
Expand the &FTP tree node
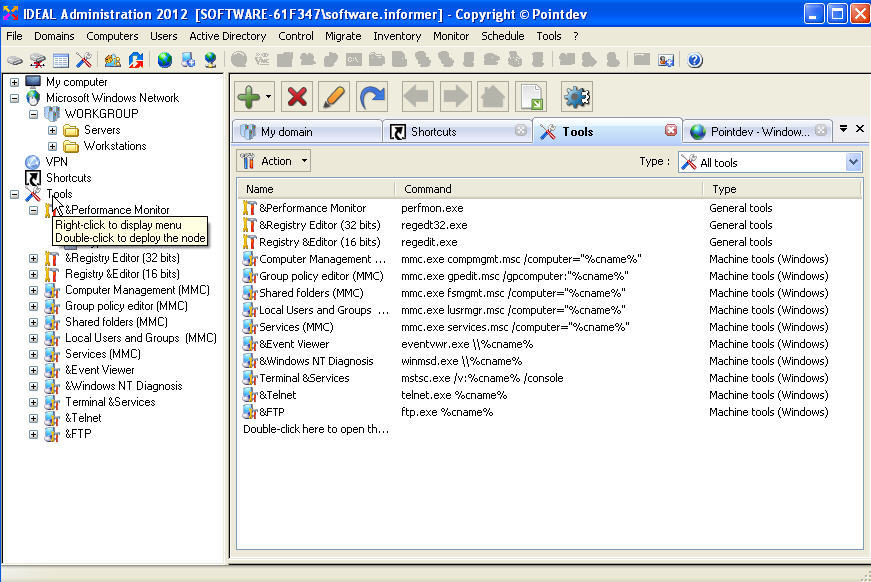33,434
